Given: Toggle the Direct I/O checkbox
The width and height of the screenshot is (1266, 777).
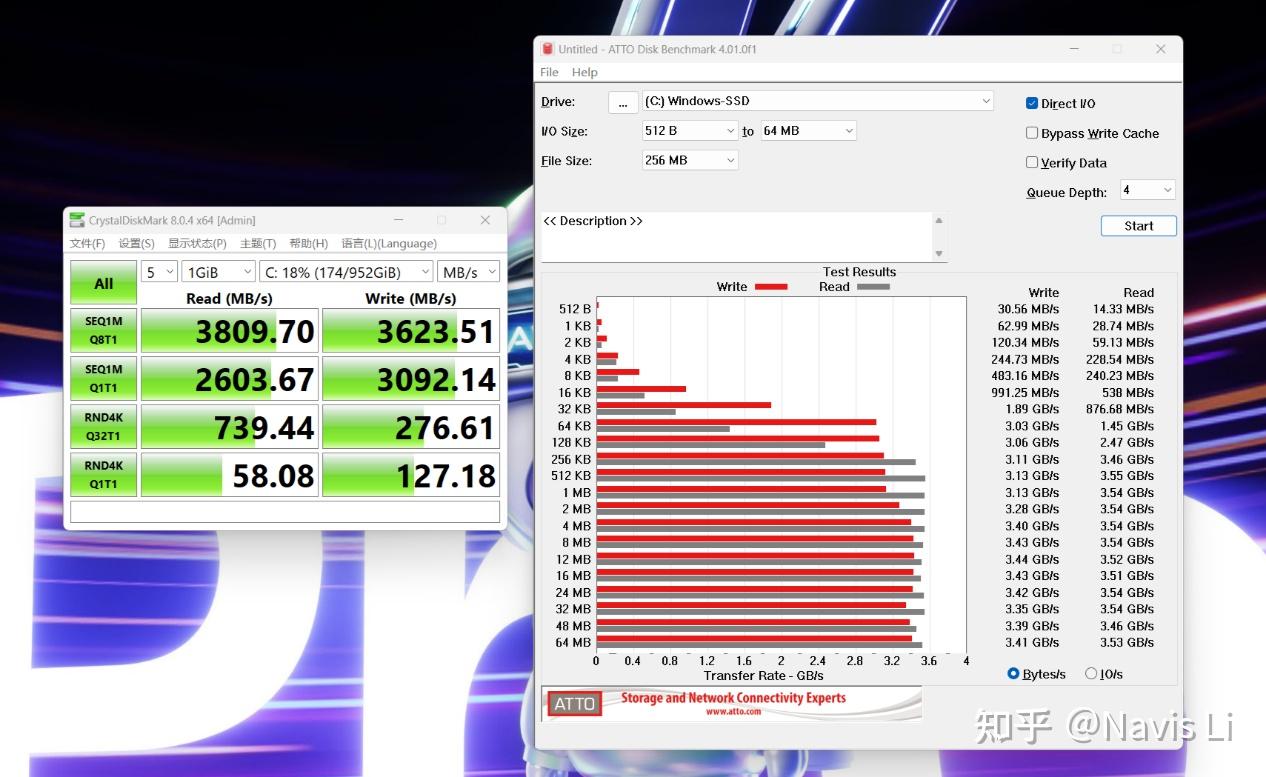Looking at the screenshot, I should pos(1032,103).
